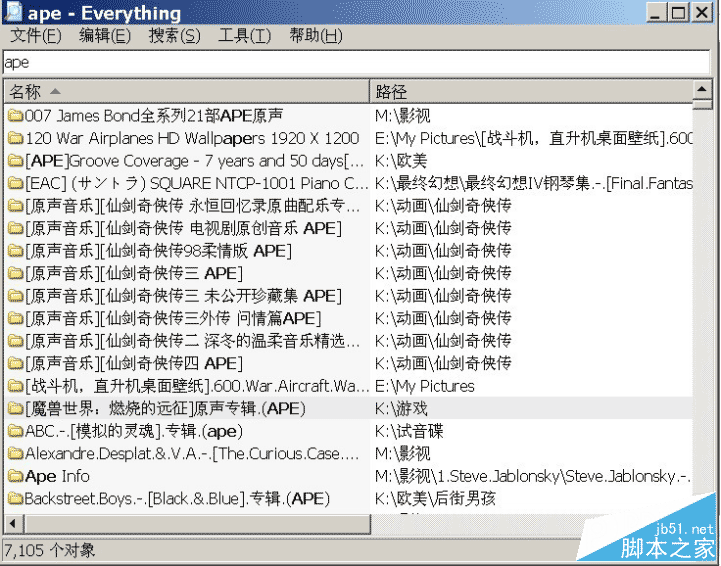The image size is (721, 566).
Task: Open the 帮助(H) menu
Action: click(315, 35)
